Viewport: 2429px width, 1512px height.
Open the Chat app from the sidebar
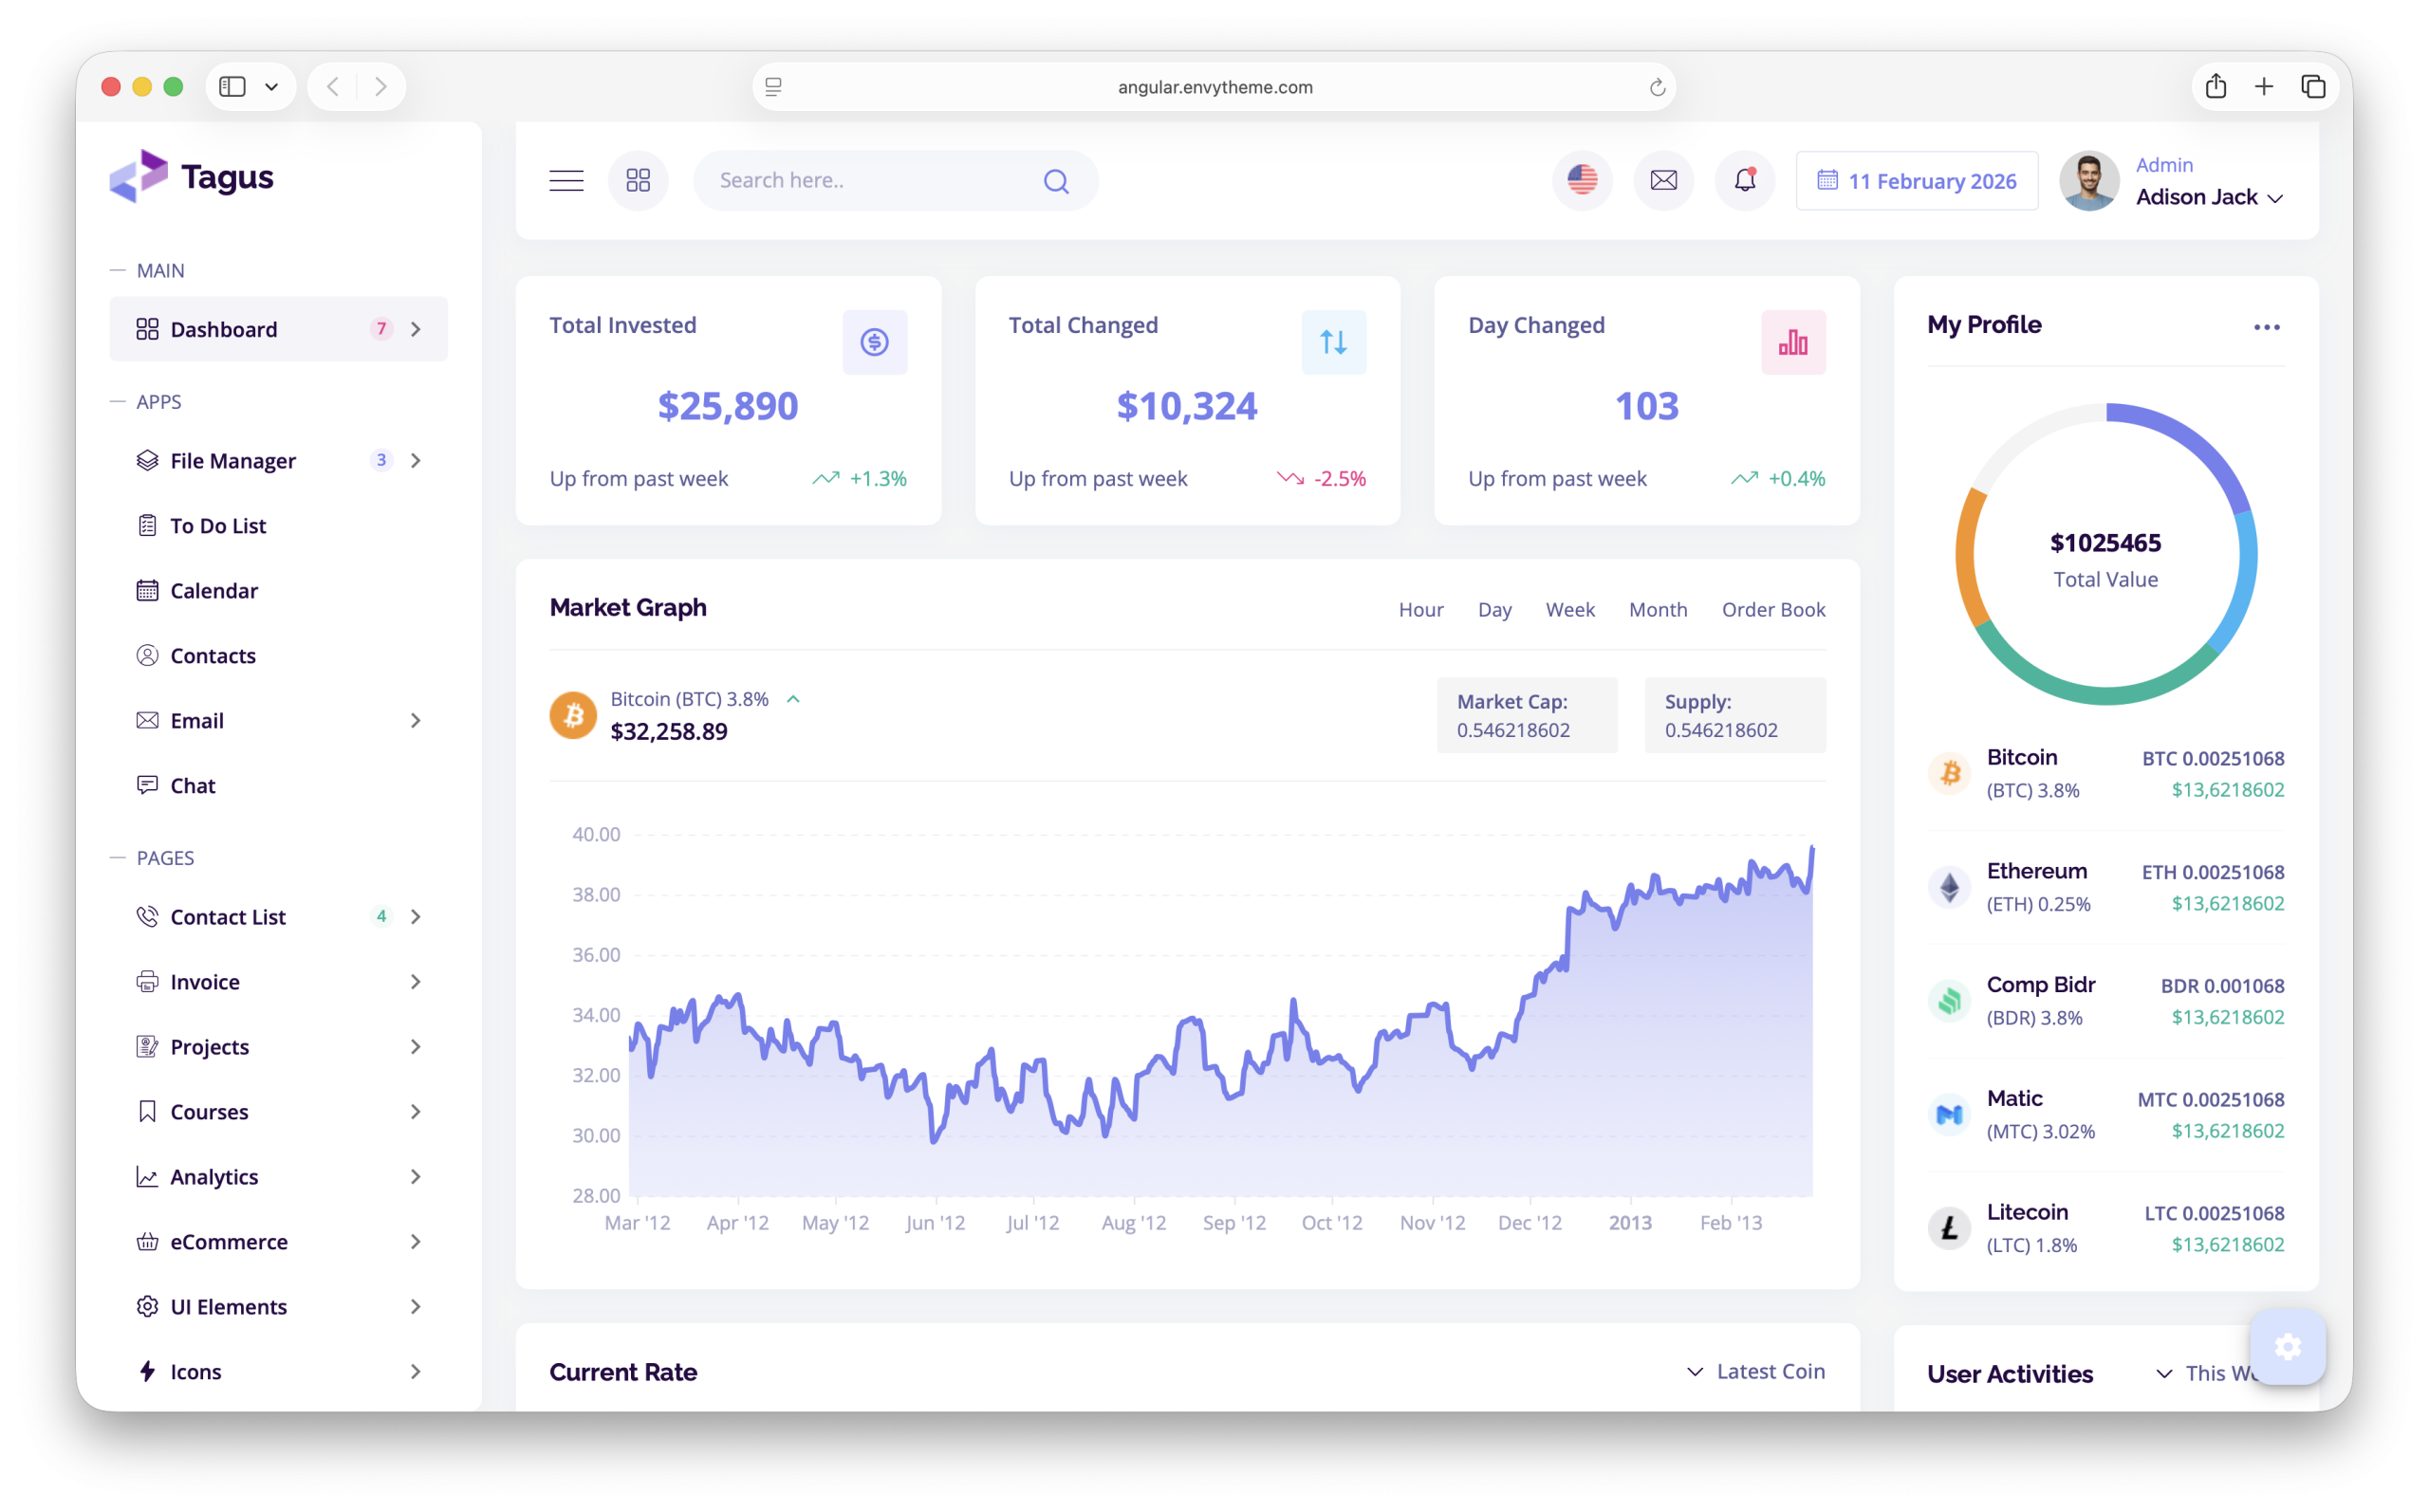pos(193,785)
